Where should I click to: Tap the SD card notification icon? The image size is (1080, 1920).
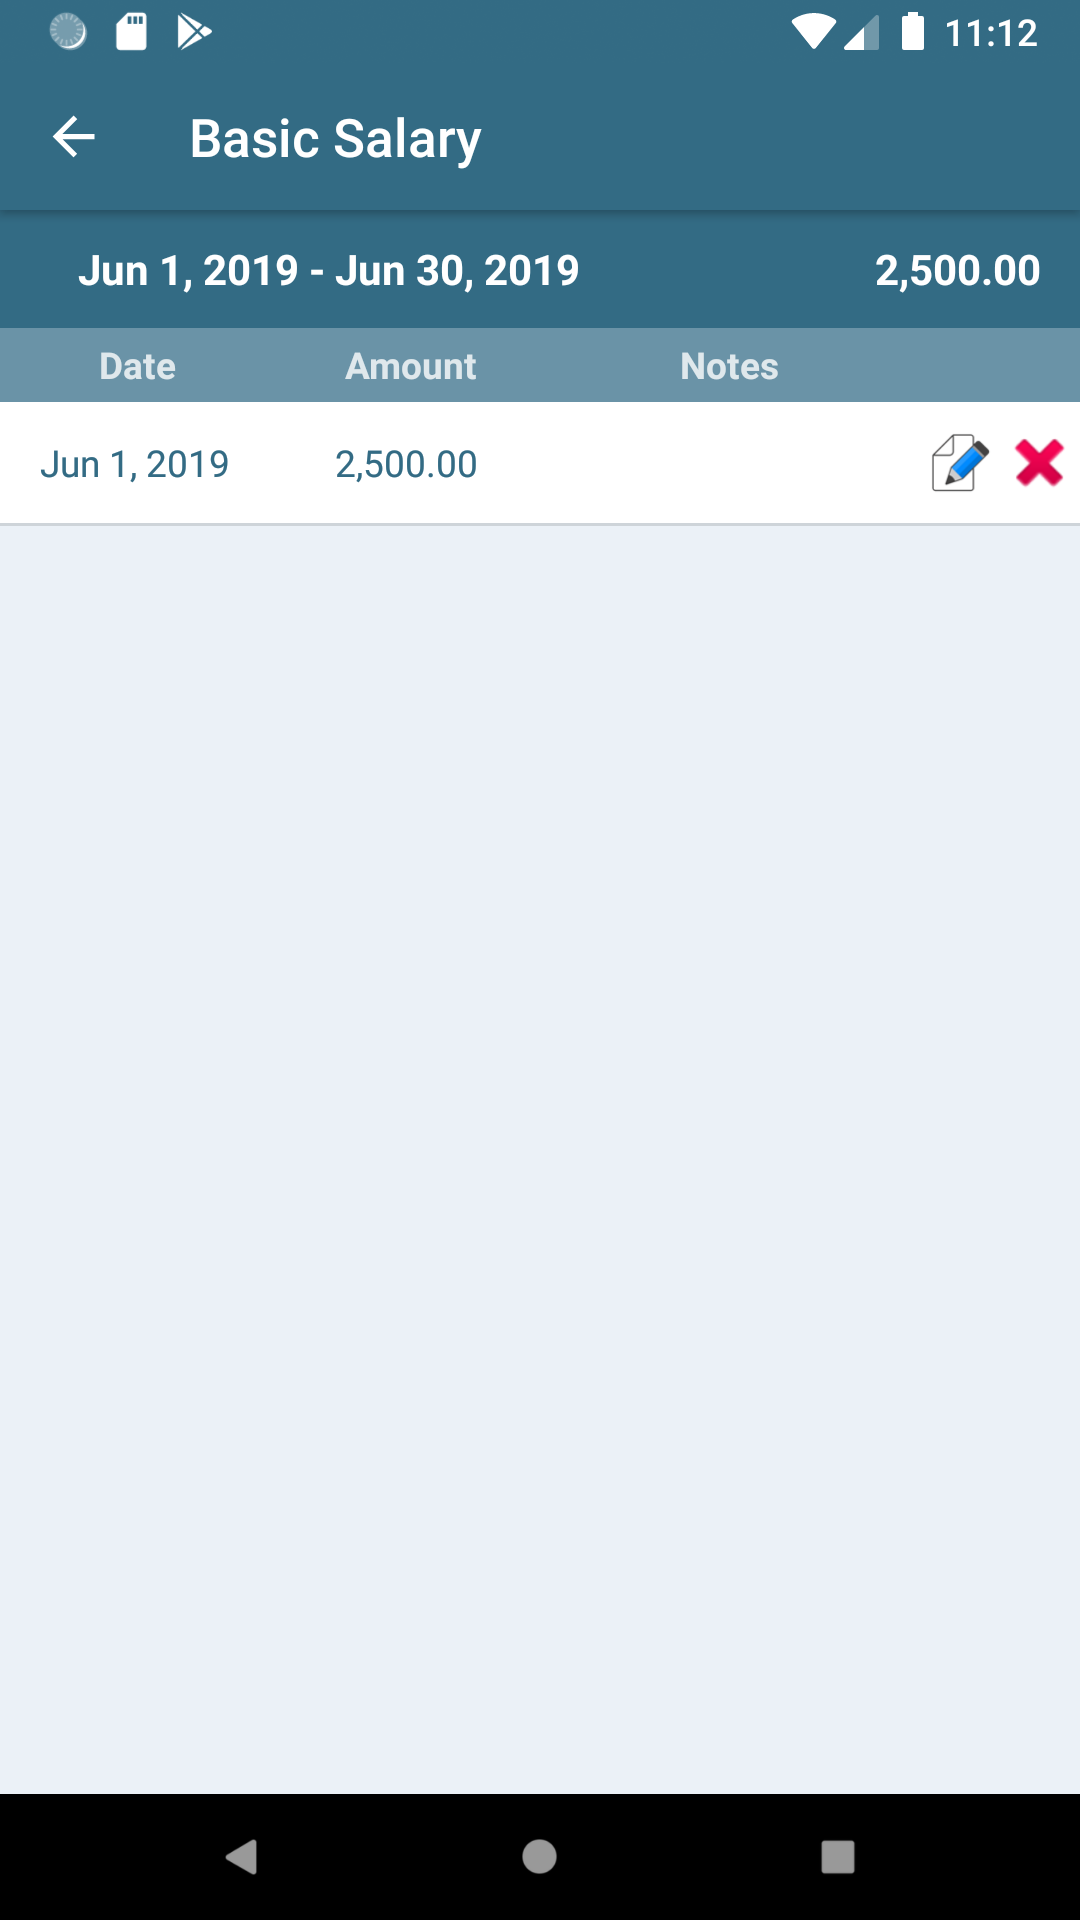click(131, 32)
